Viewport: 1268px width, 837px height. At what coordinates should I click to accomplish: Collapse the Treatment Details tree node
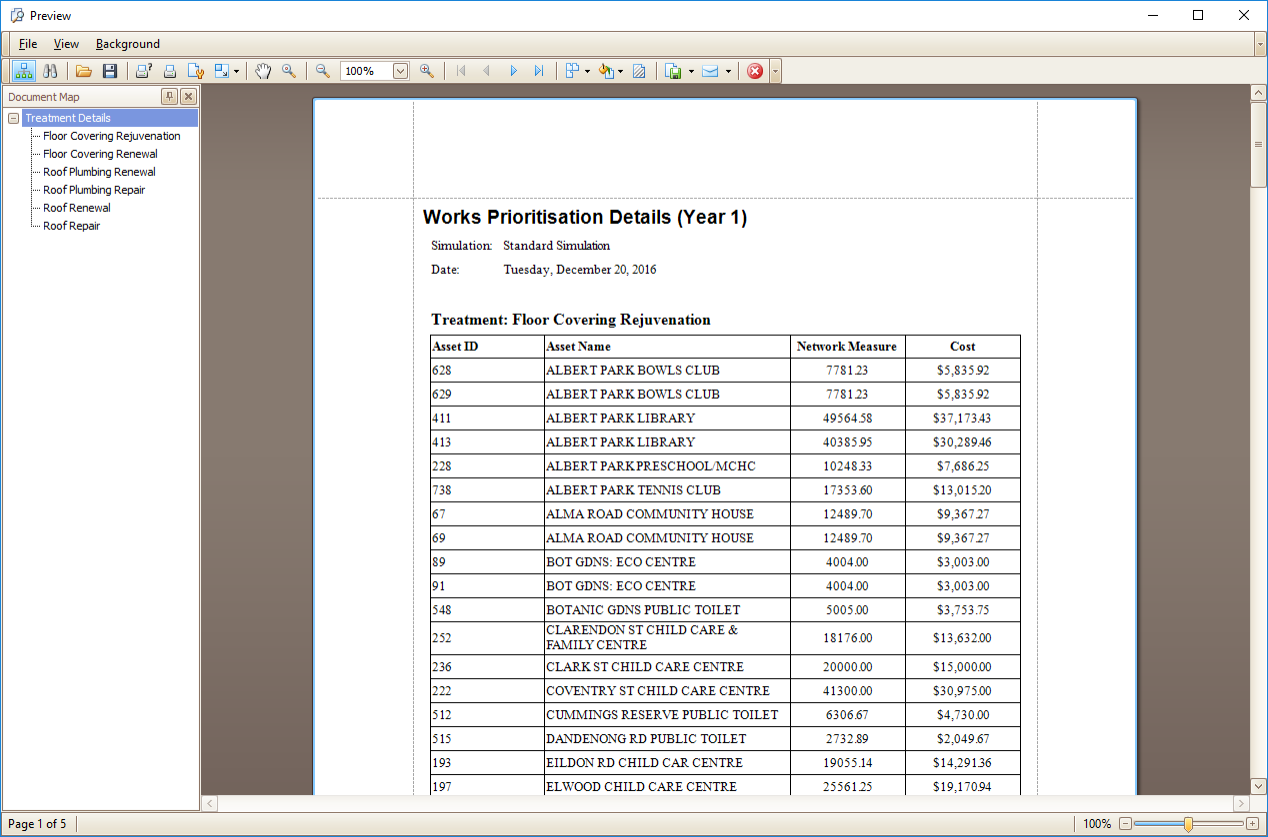tap(14, 118)
